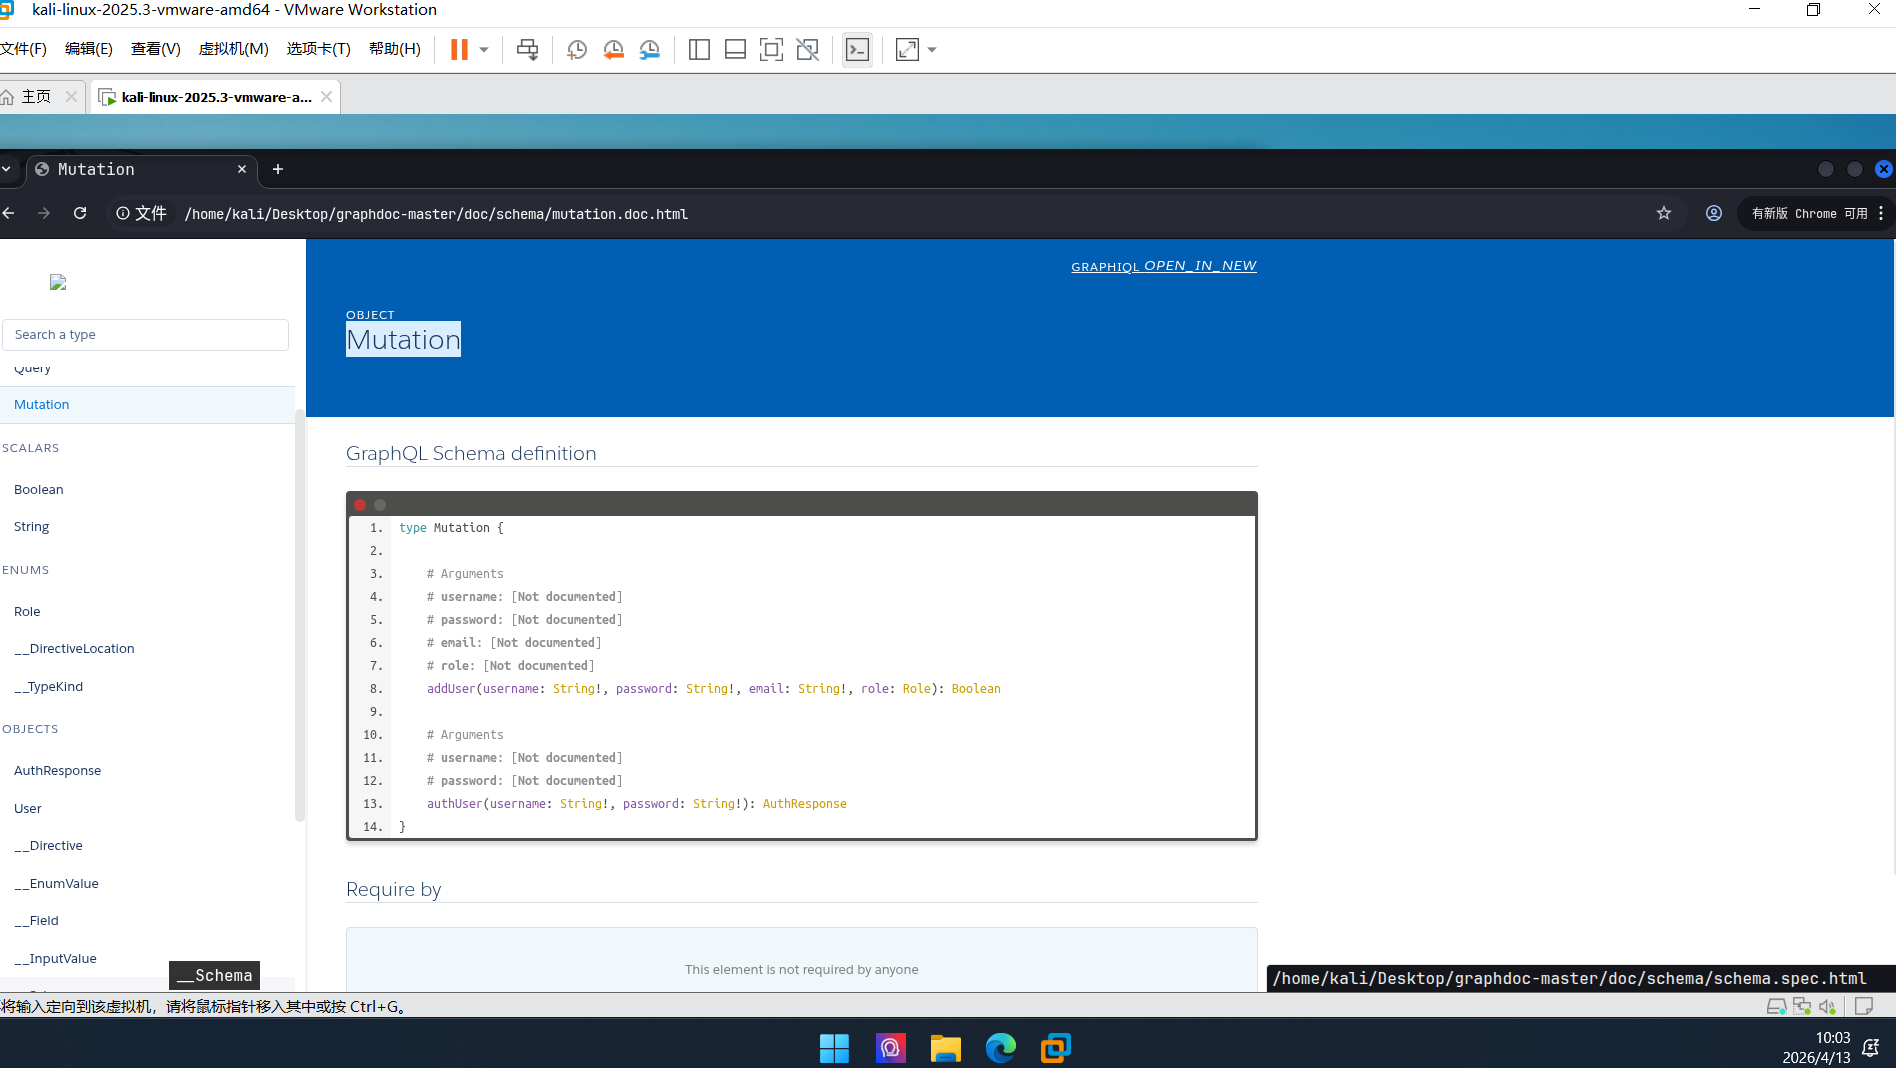Select Mutation in the sidebar

pyautogui.click(x=147, y=405)
